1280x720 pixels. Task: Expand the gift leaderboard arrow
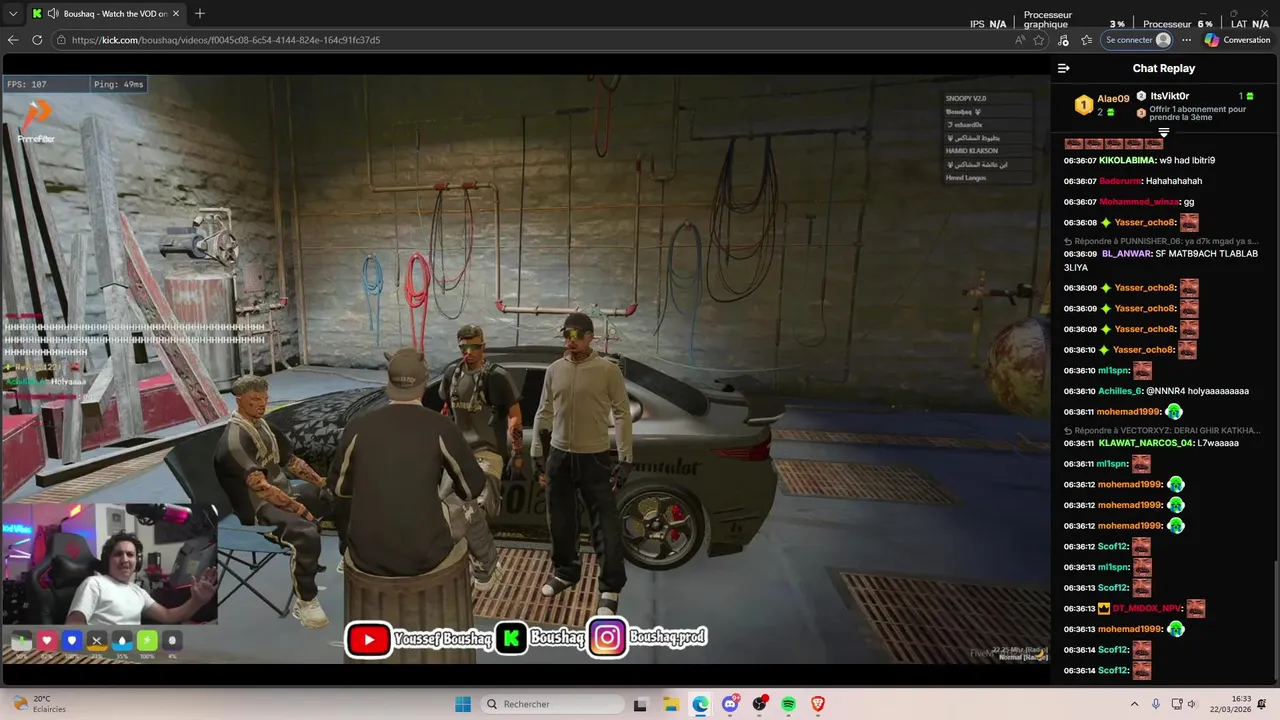1163,132
